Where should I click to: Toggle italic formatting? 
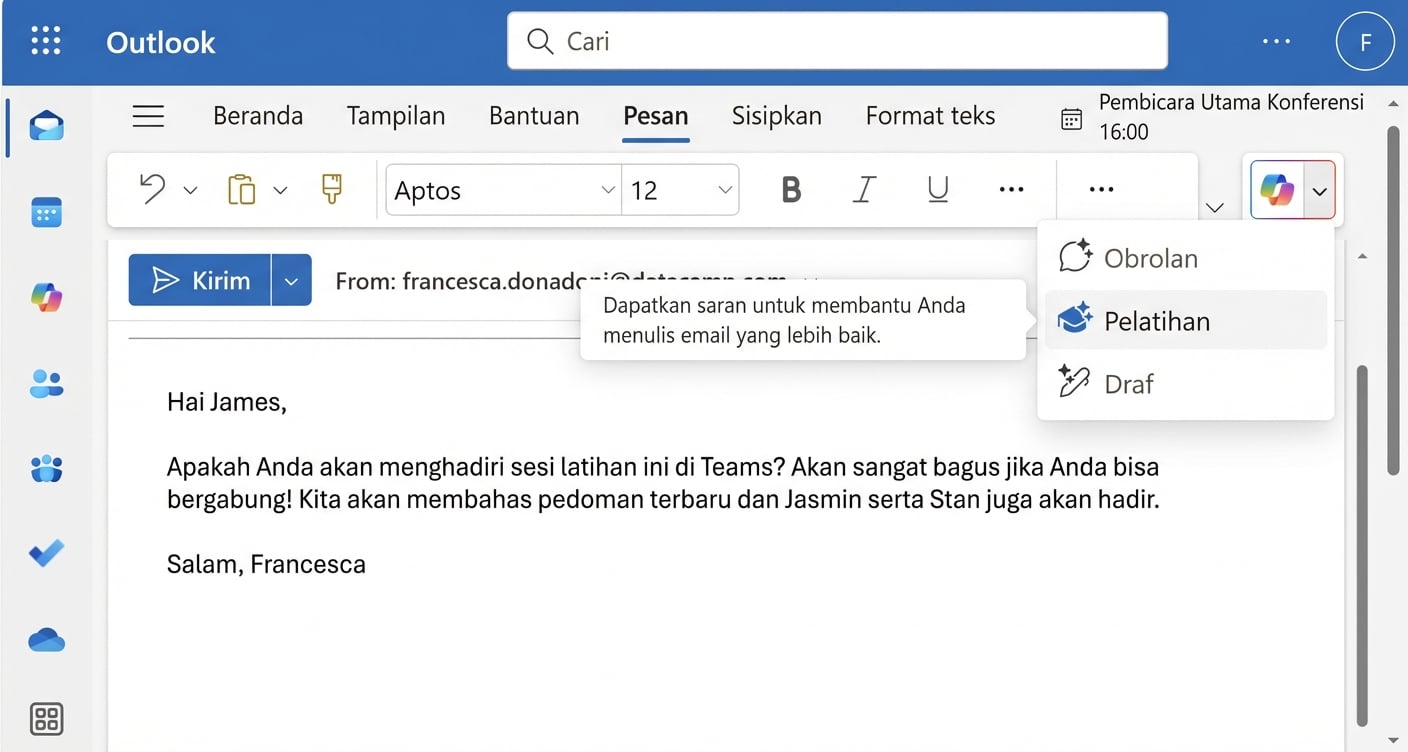coord(864,188)
